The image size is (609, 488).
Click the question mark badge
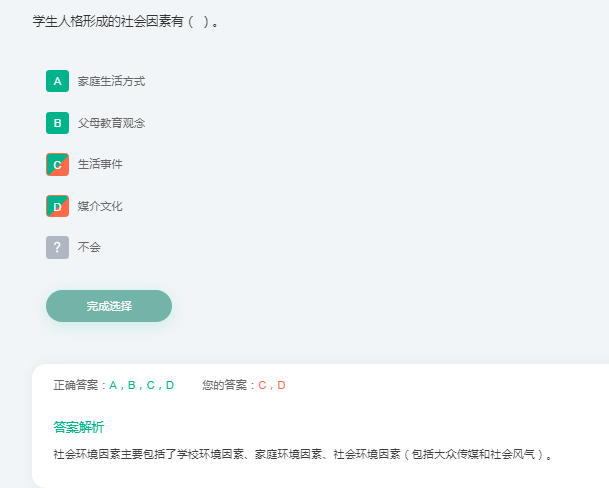click(x=57, y=247)
